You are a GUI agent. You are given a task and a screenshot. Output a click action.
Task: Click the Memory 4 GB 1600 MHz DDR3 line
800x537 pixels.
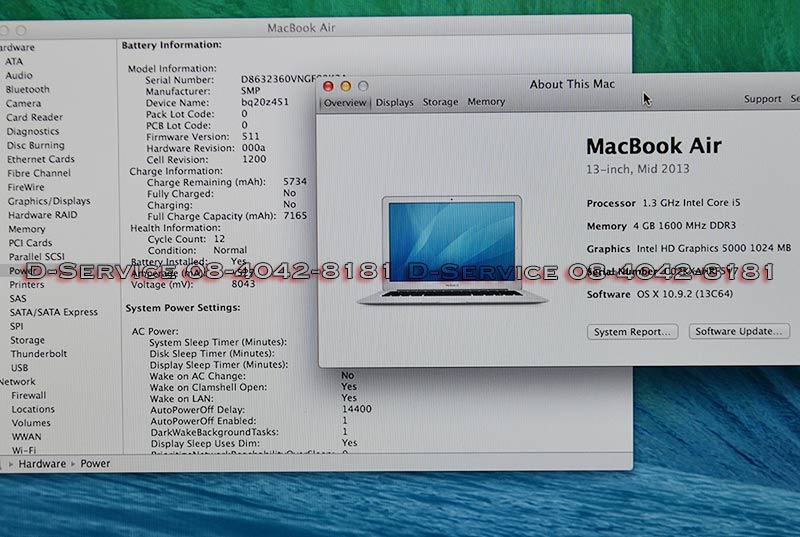coord(661,225)
